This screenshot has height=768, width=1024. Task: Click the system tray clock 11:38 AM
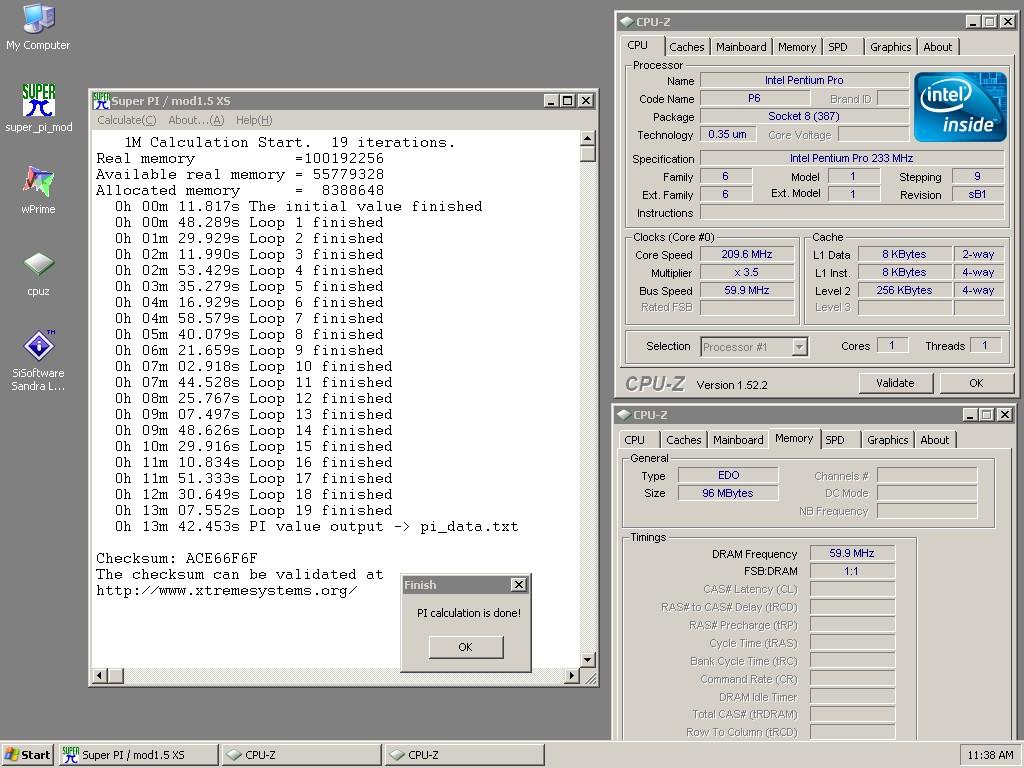click(x=989, y=755)
